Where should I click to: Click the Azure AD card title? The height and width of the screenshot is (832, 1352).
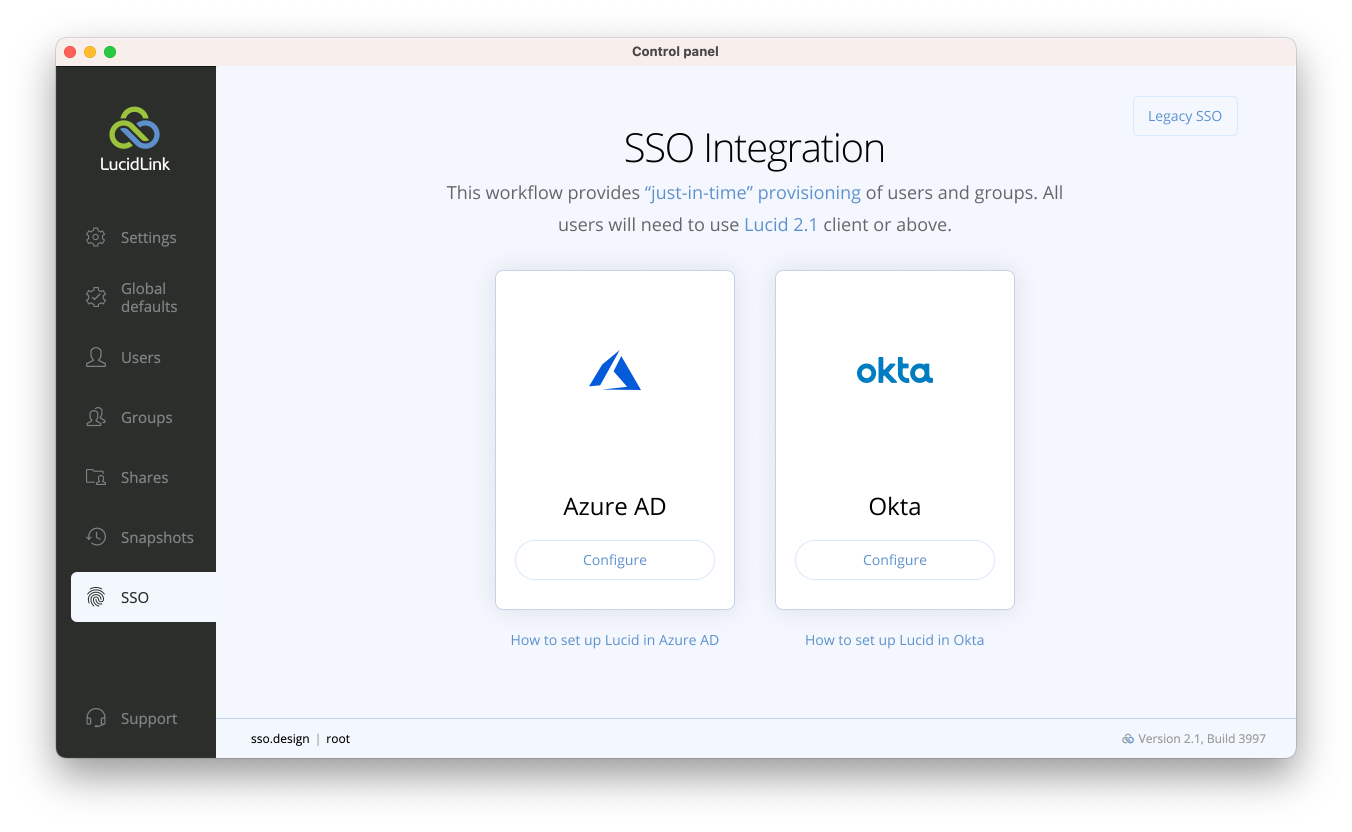(x=615, y=506)
